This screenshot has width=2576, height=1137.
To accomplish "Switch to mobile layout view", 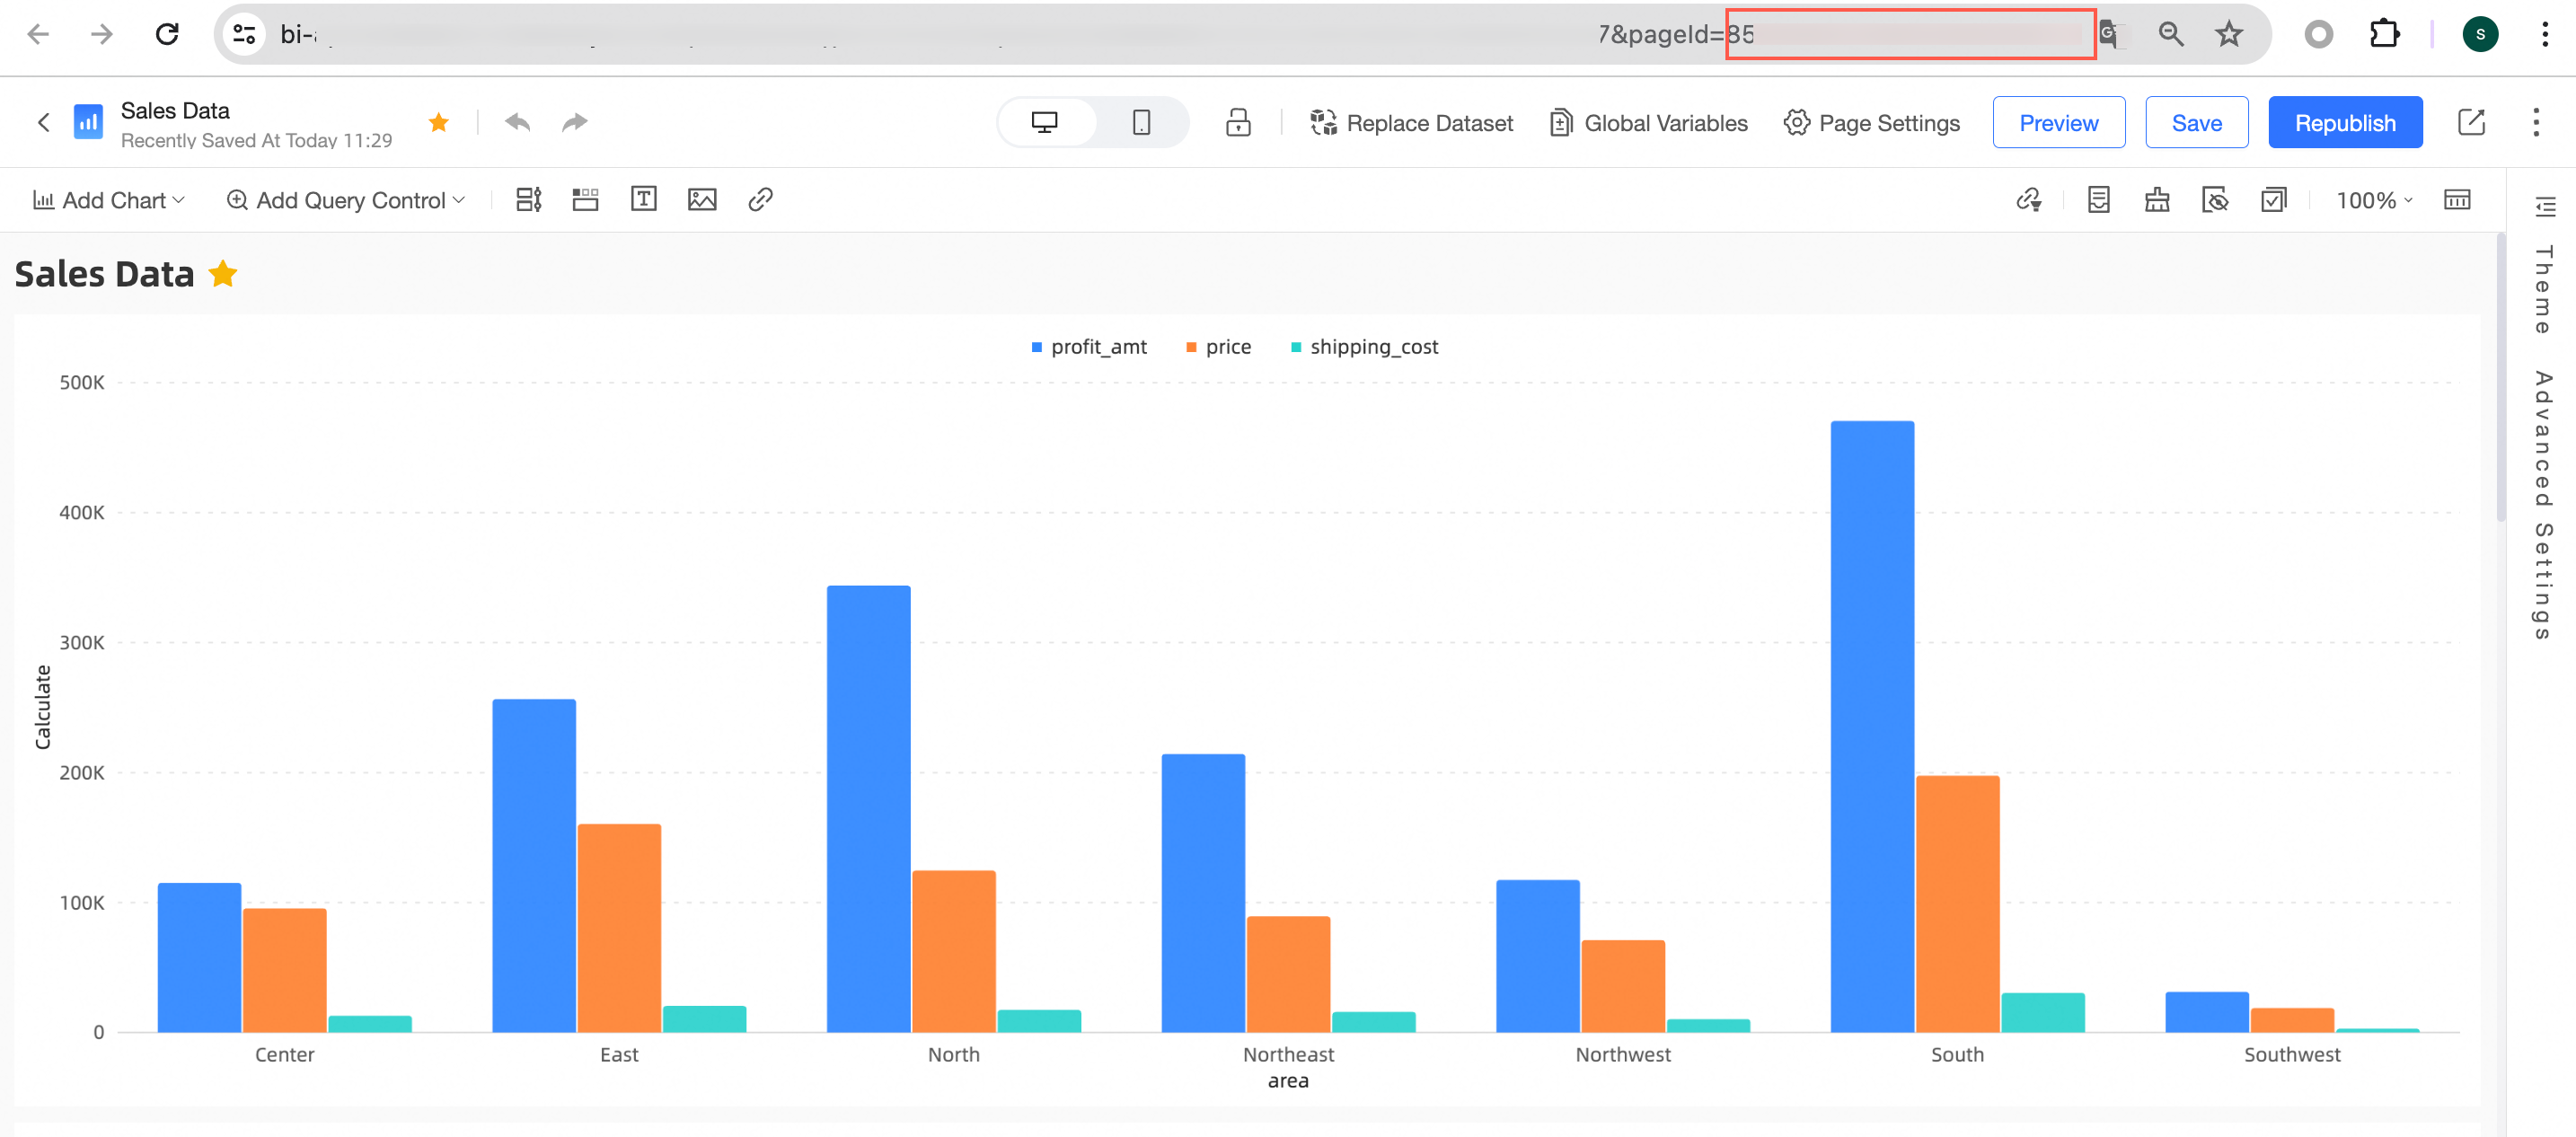I will [1141, 122].
